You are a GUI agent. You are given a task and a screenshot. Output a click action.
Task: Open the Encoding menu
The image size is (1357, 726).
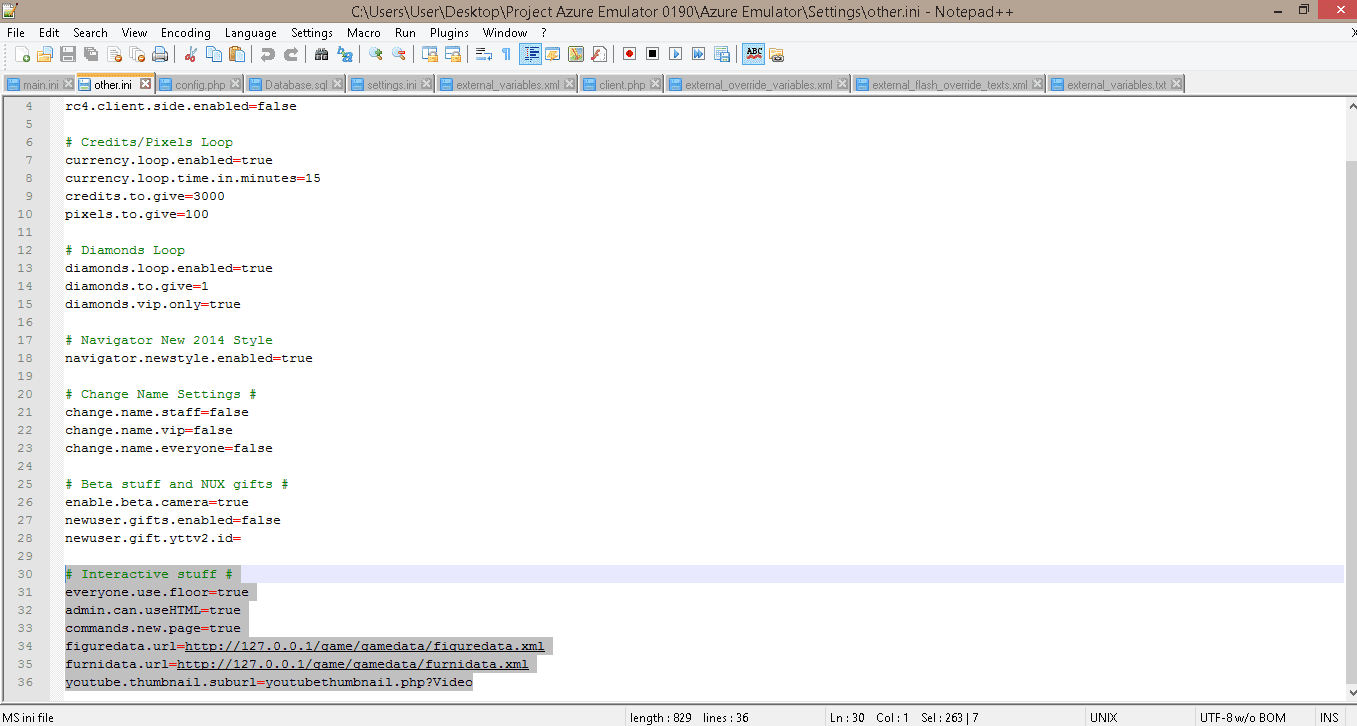click(x=186, y=33)
